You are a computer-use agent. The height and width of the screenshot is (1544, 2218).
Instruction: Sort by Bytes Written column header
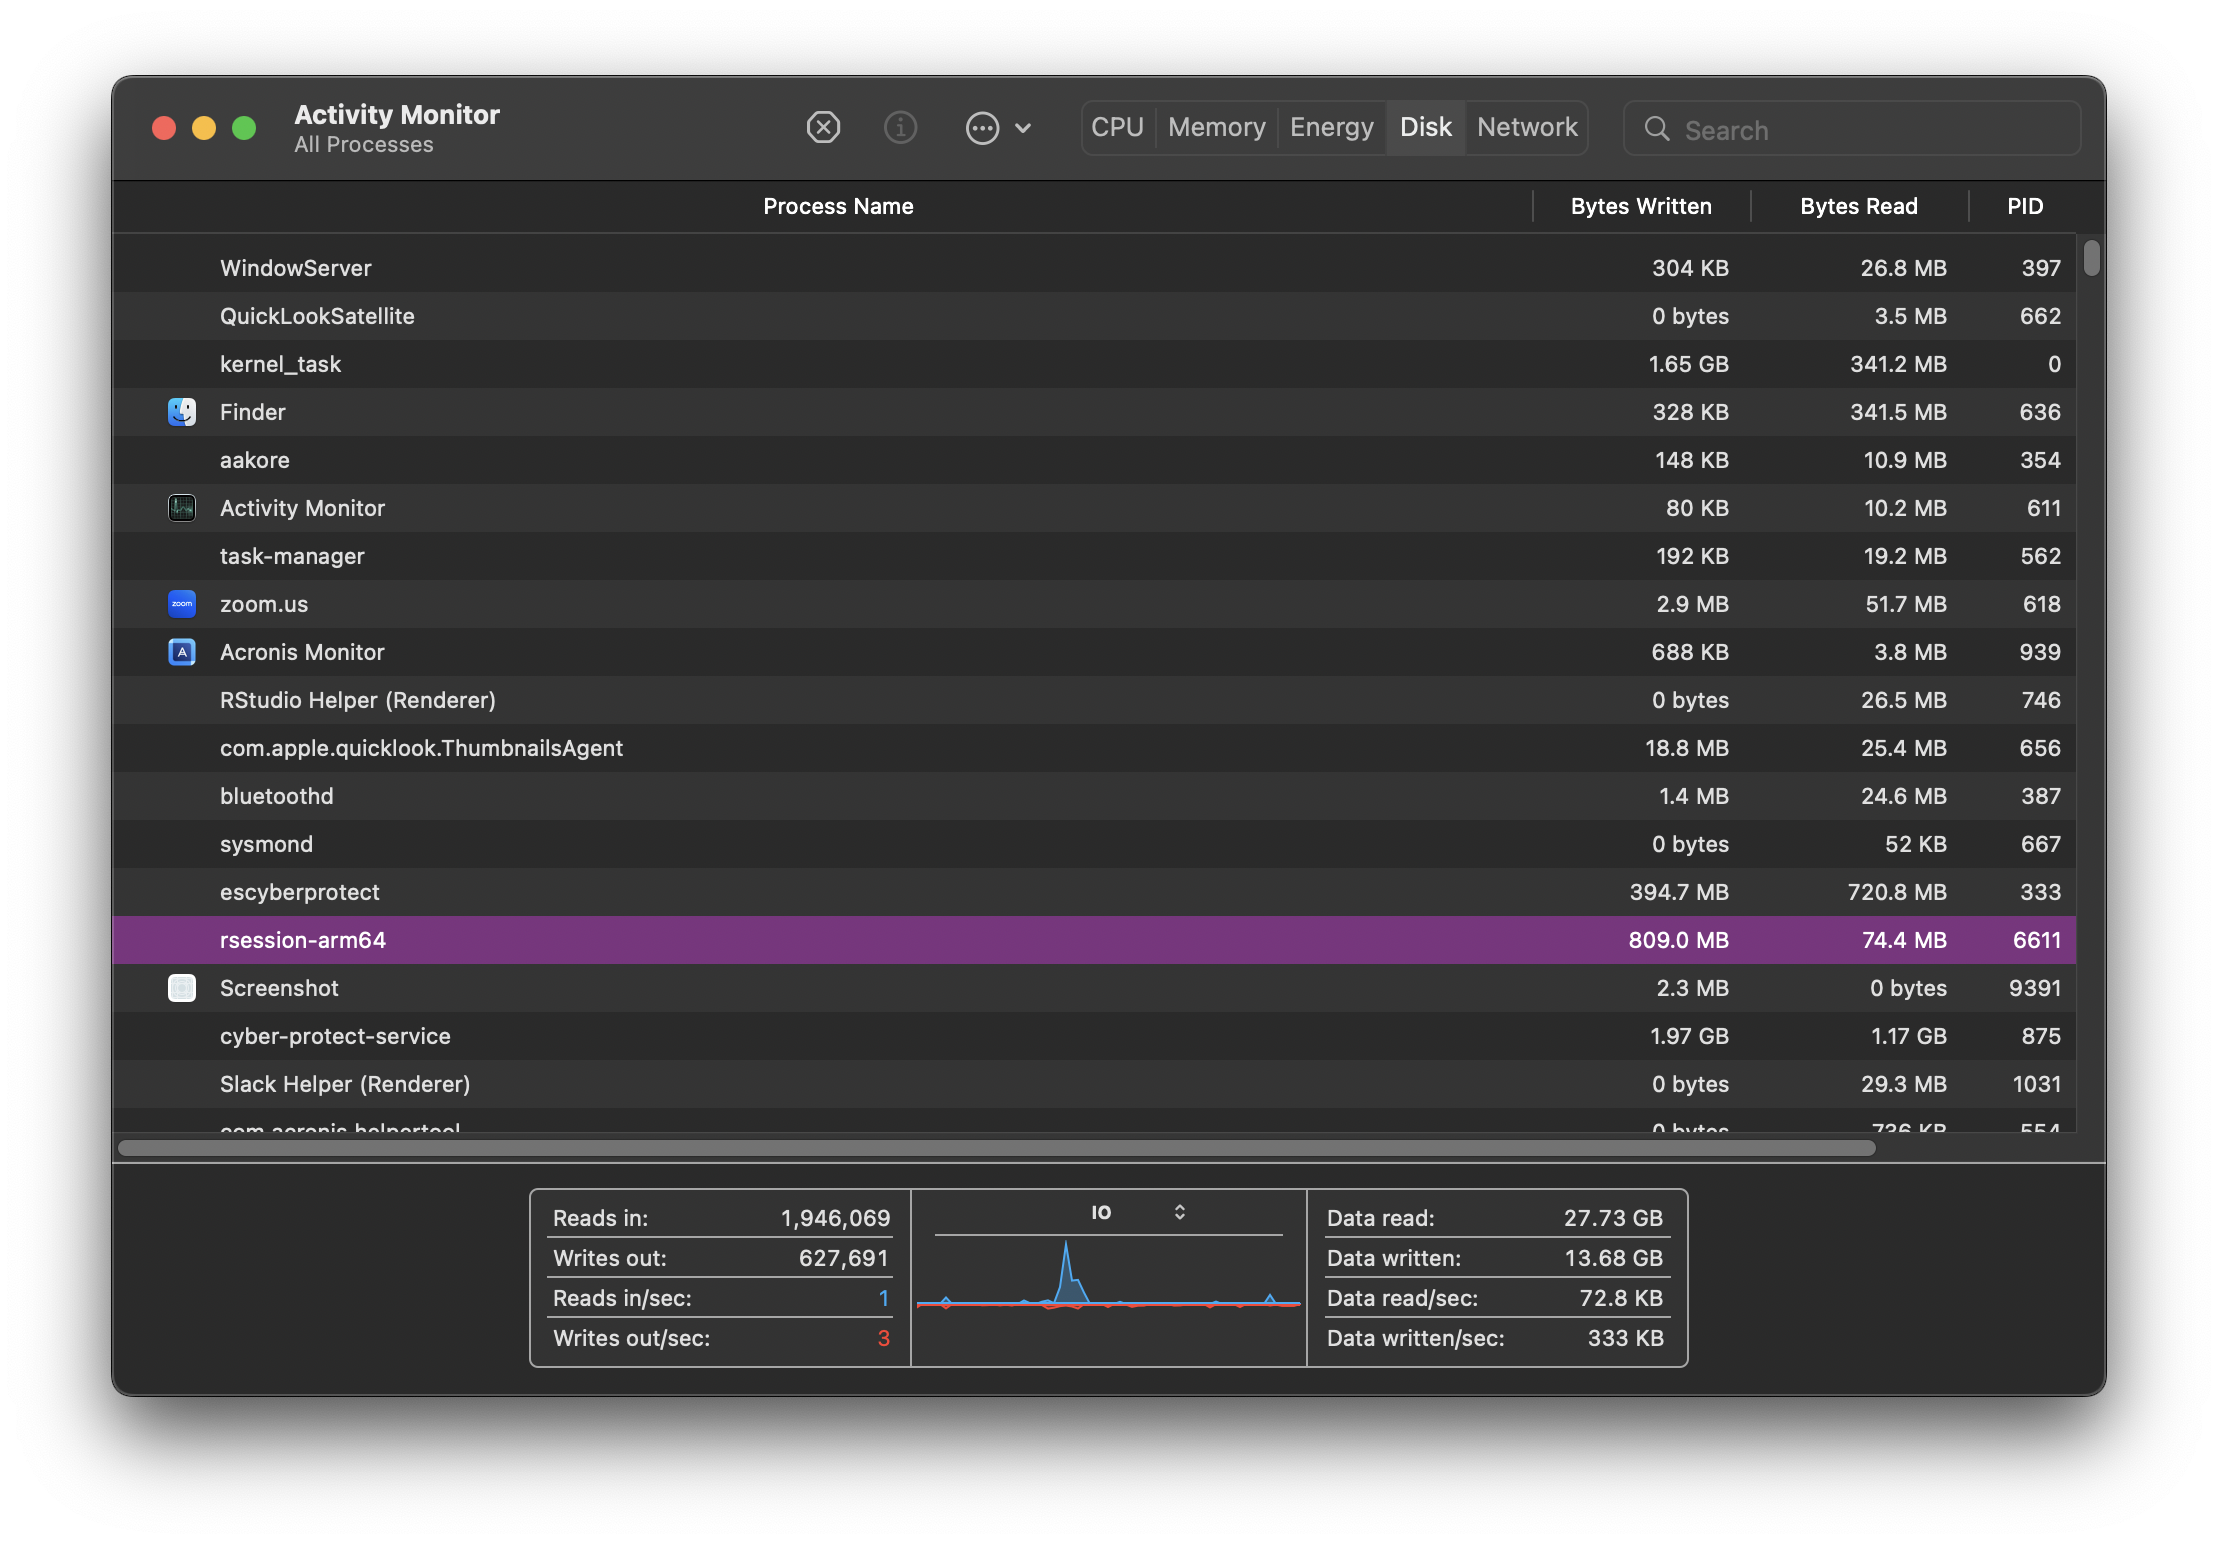tap(1640, 206)
